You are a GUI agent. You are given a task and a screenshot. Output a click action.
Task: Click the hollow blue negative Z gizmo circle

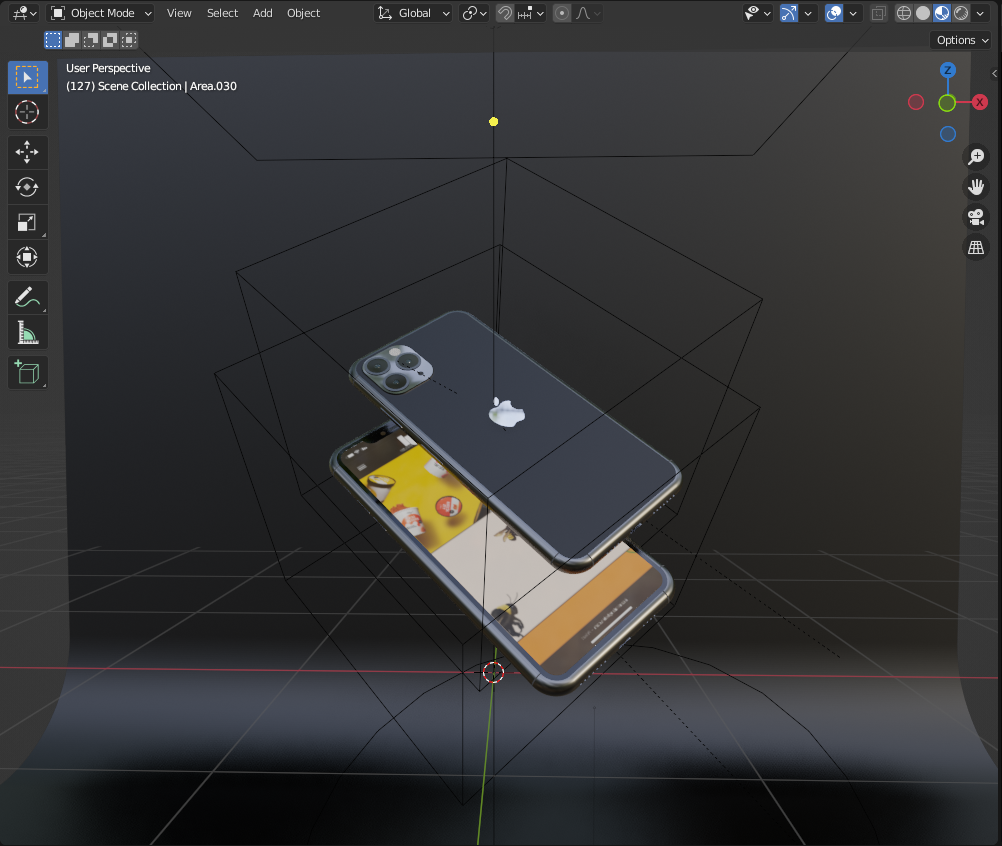948,134
